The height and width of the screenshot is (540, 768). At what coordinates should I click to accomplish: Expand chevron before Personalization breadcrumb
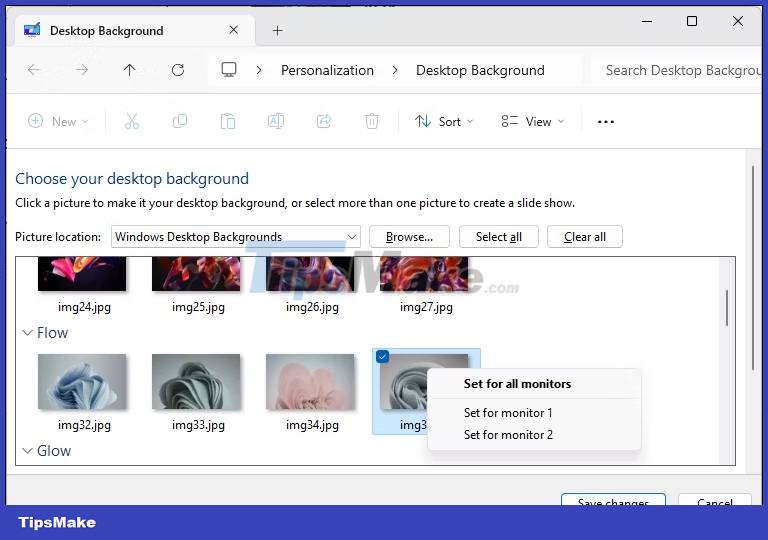(259, 71)
